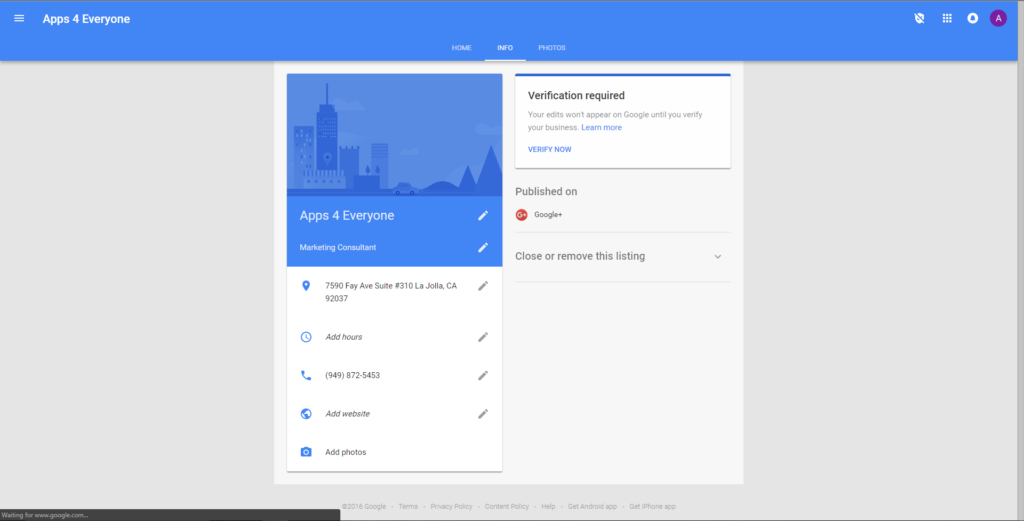Open the notifications bell

click(972, 18)
